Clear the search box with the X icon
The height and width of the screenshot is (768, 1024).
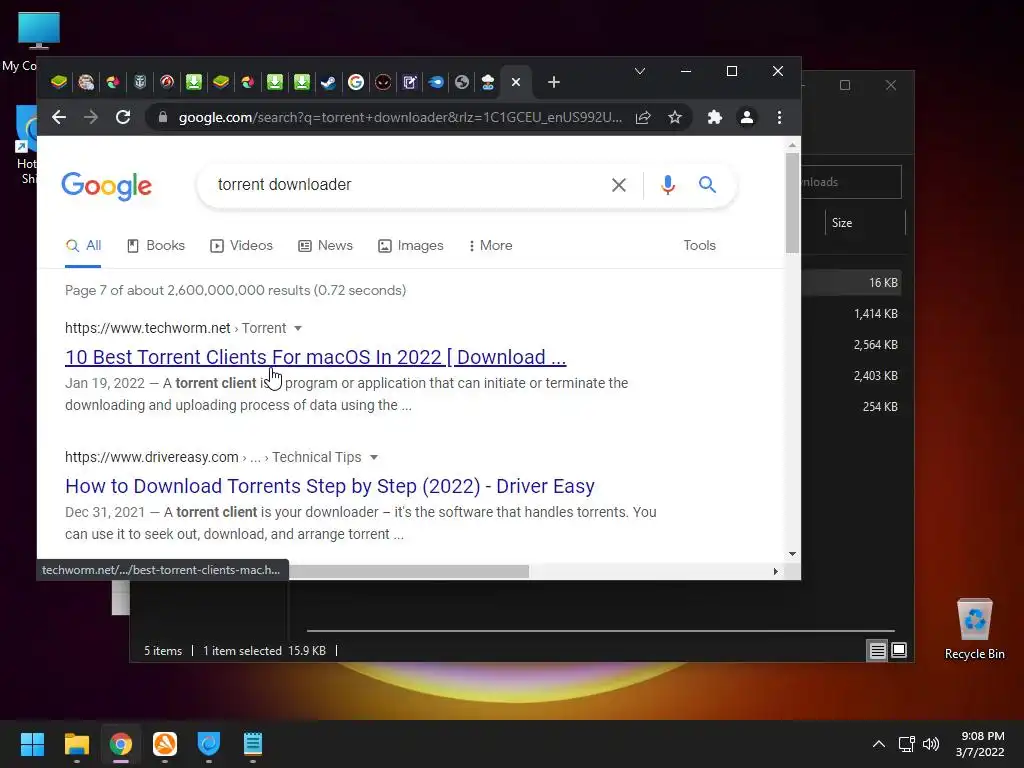pos(618,185)
